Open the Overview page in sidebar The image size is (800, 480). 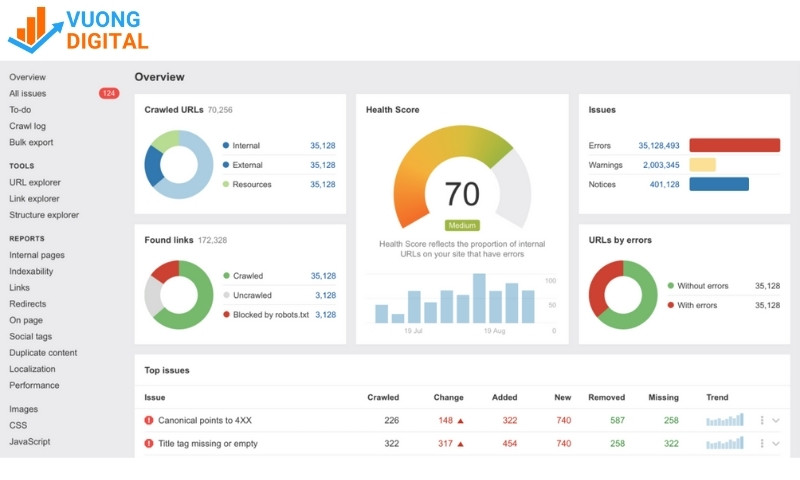27,77
